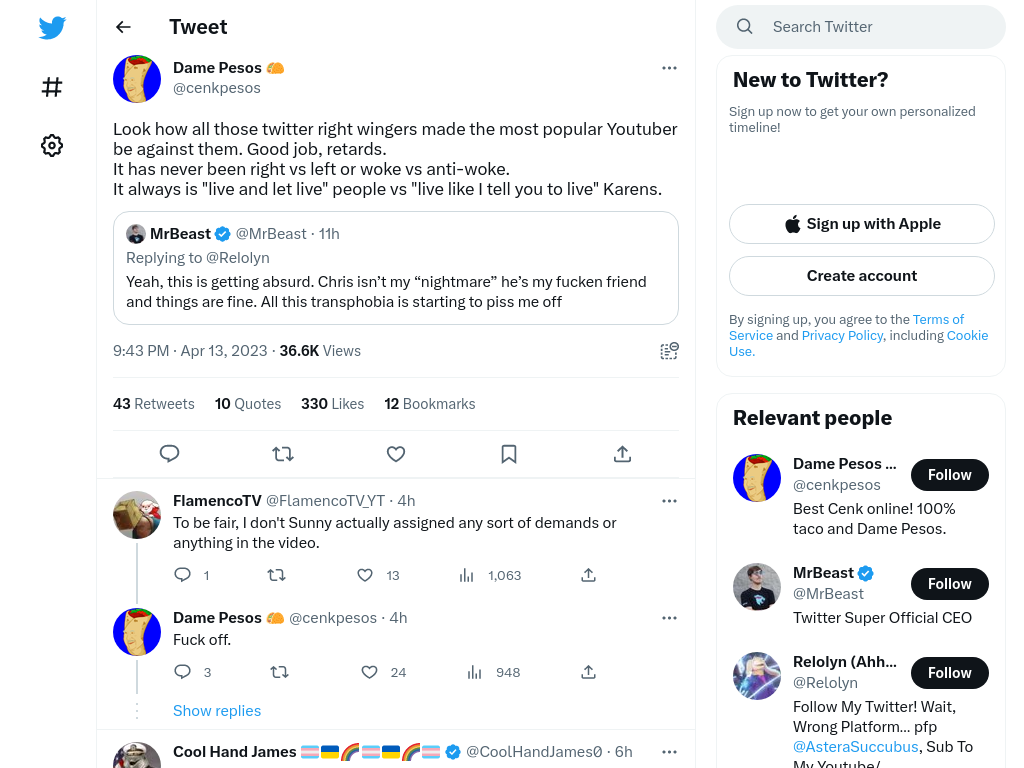
Task: Retweet the main Dame Pesos tweet
Action: (x=283, y=454)
